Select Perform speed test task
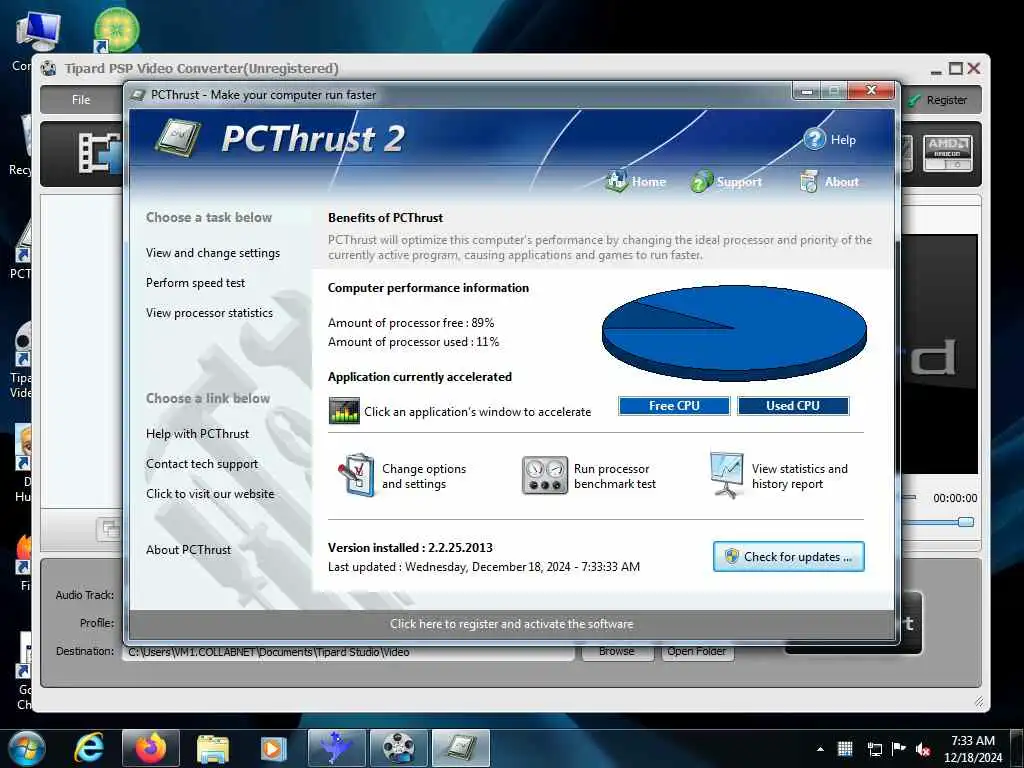The height and width of the screenshot is (768, 1024). point(195,283)
